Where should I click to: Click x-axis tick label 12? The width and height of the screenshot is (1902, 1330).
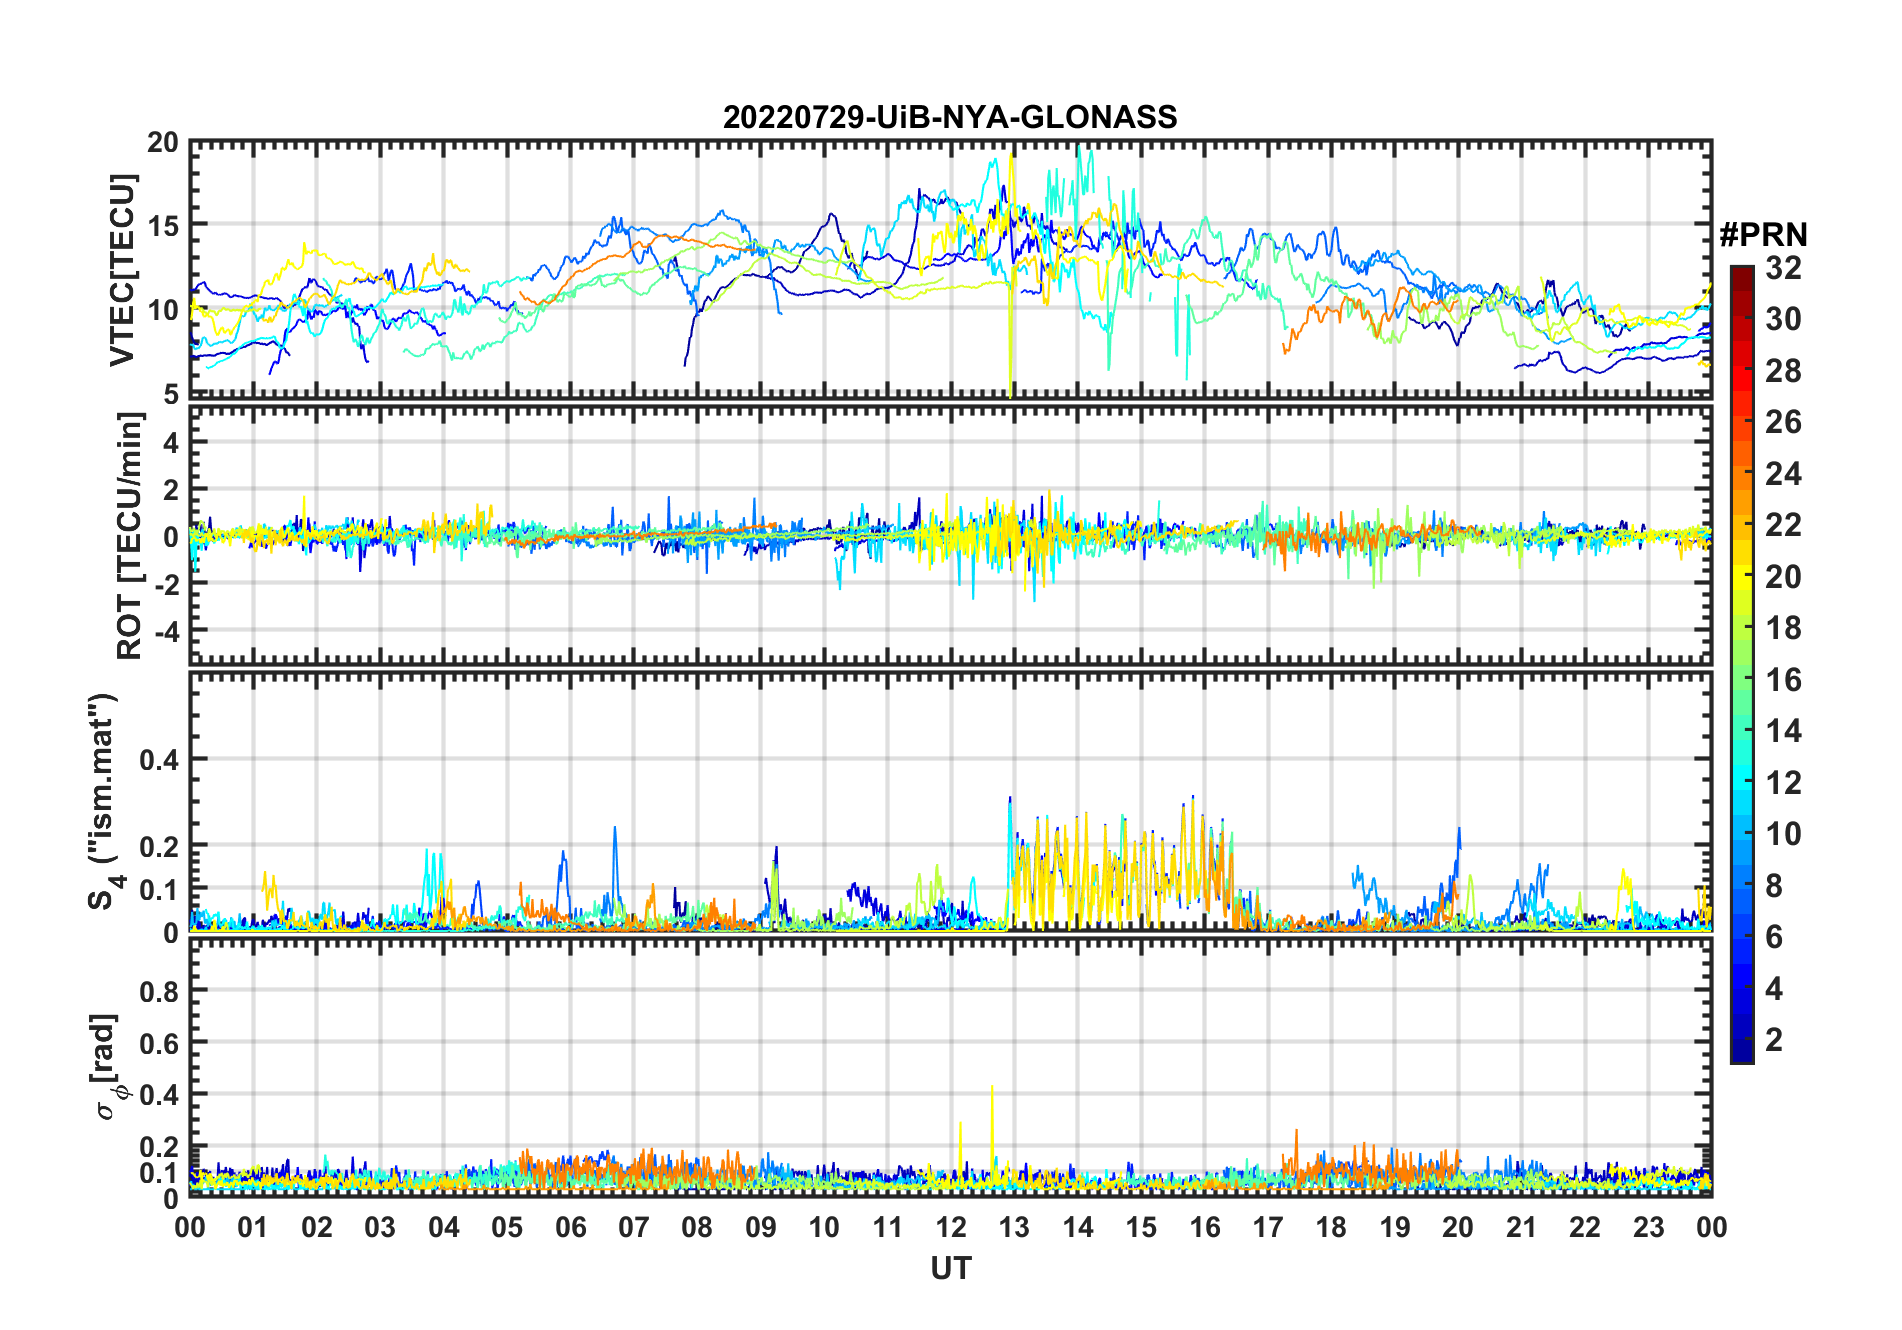pos(951,1227)
